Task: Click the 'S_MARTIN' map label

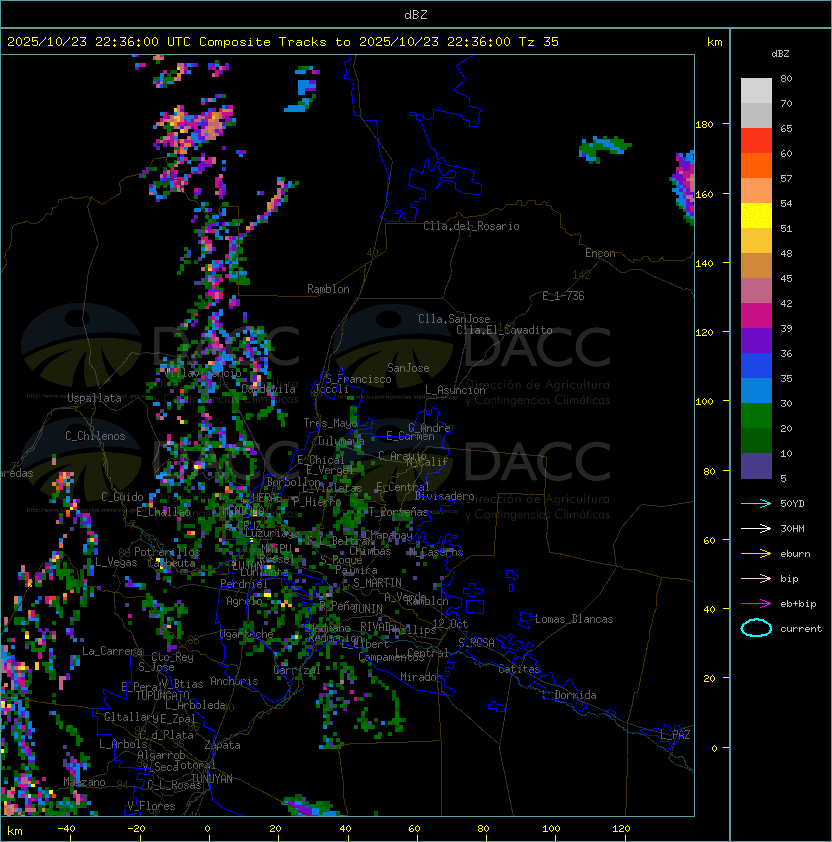Action: (x=377, y=583)
